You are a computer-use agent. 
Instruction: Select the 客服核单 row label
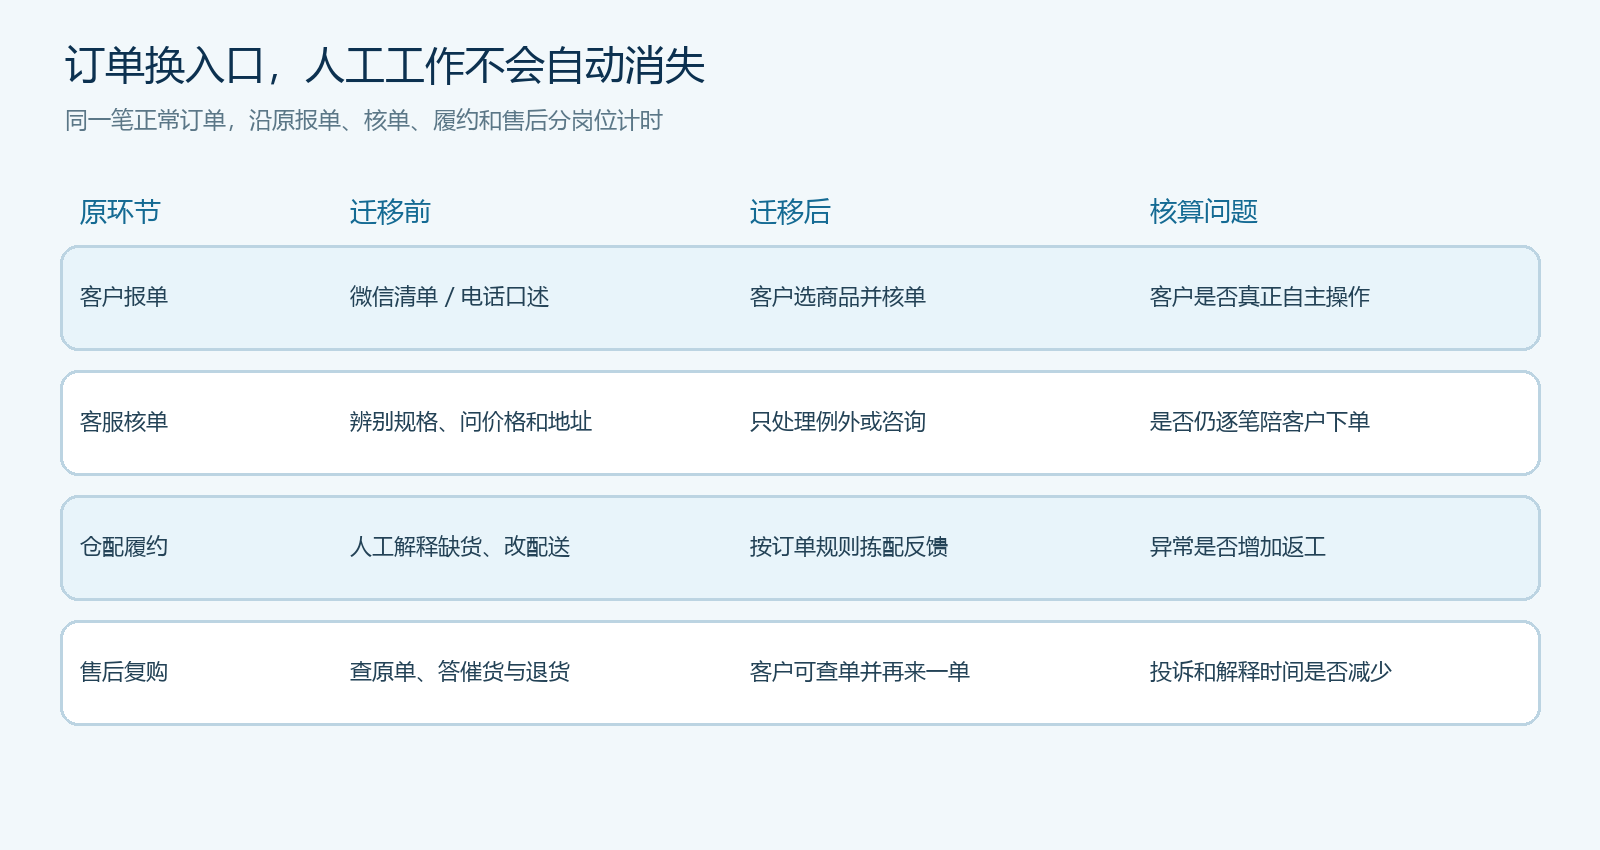124,422
